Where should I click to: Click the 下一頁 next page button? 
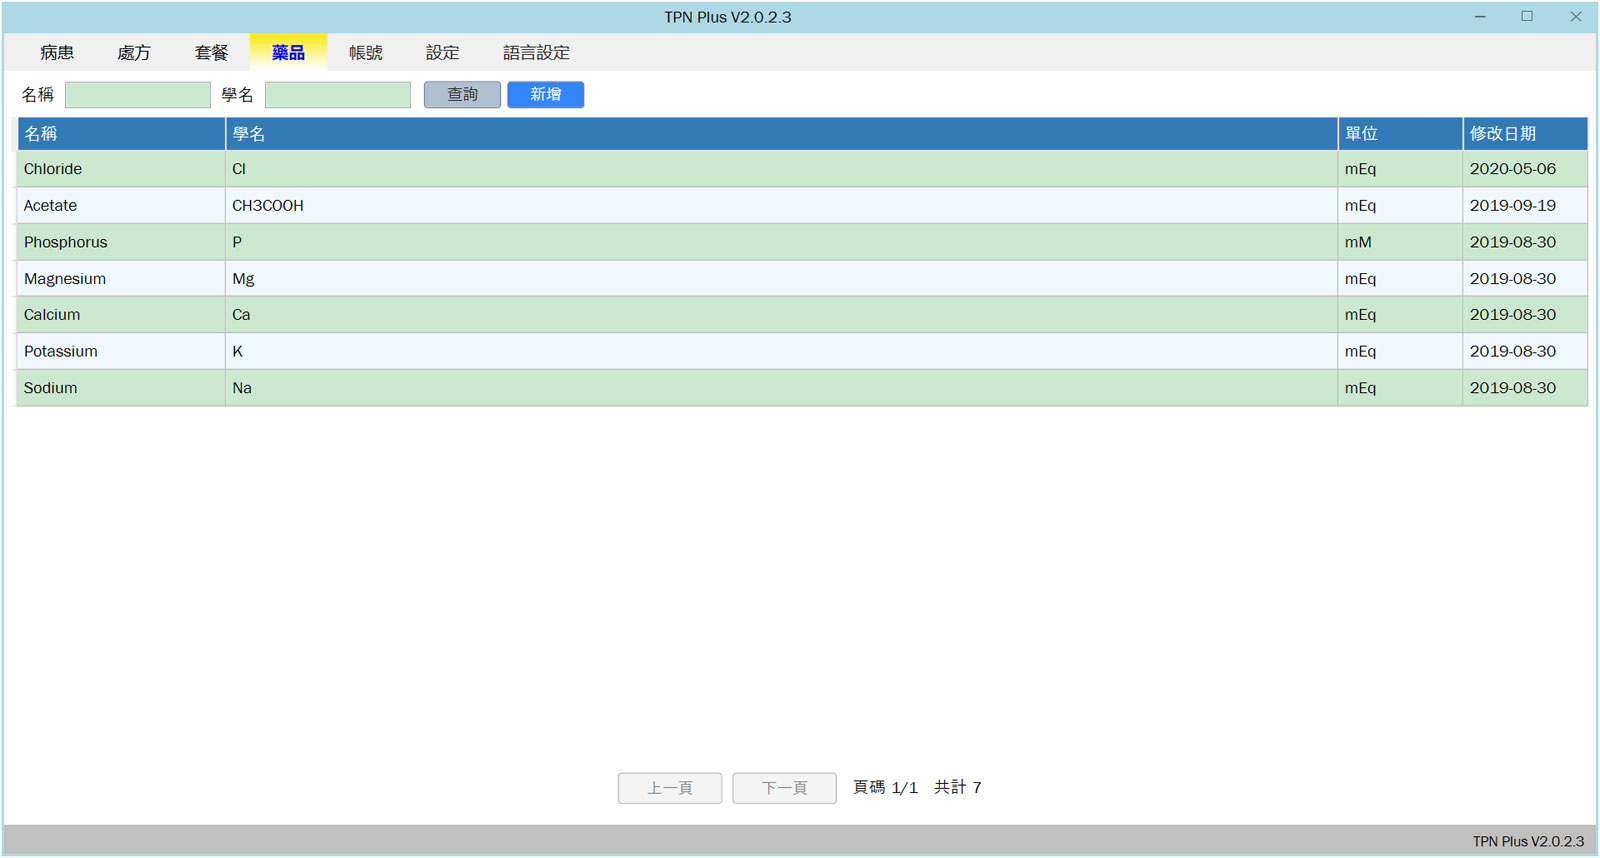tap(784, 788)
